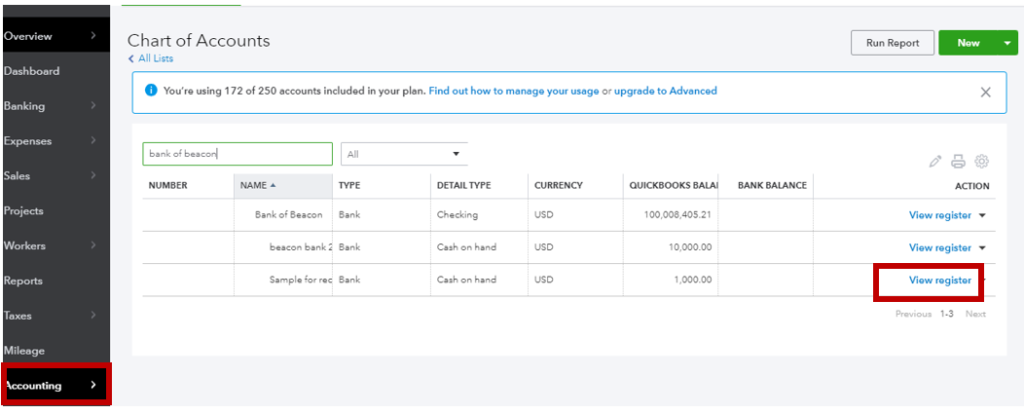Image resolution: width=1024 pixels, height=414 pixels.
Task: Expand the All account filter dropdown
Action: click(404, 154)
